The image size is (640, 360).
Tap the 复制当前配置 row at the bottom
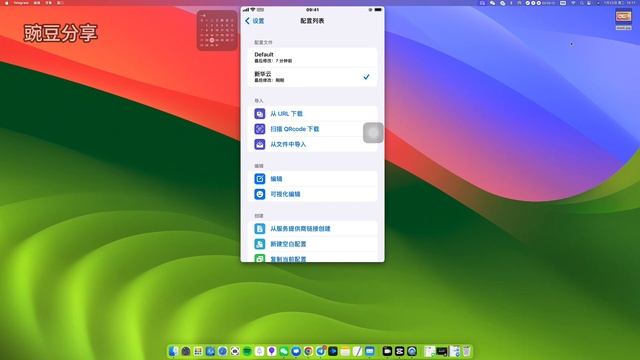tap(312, 258)
